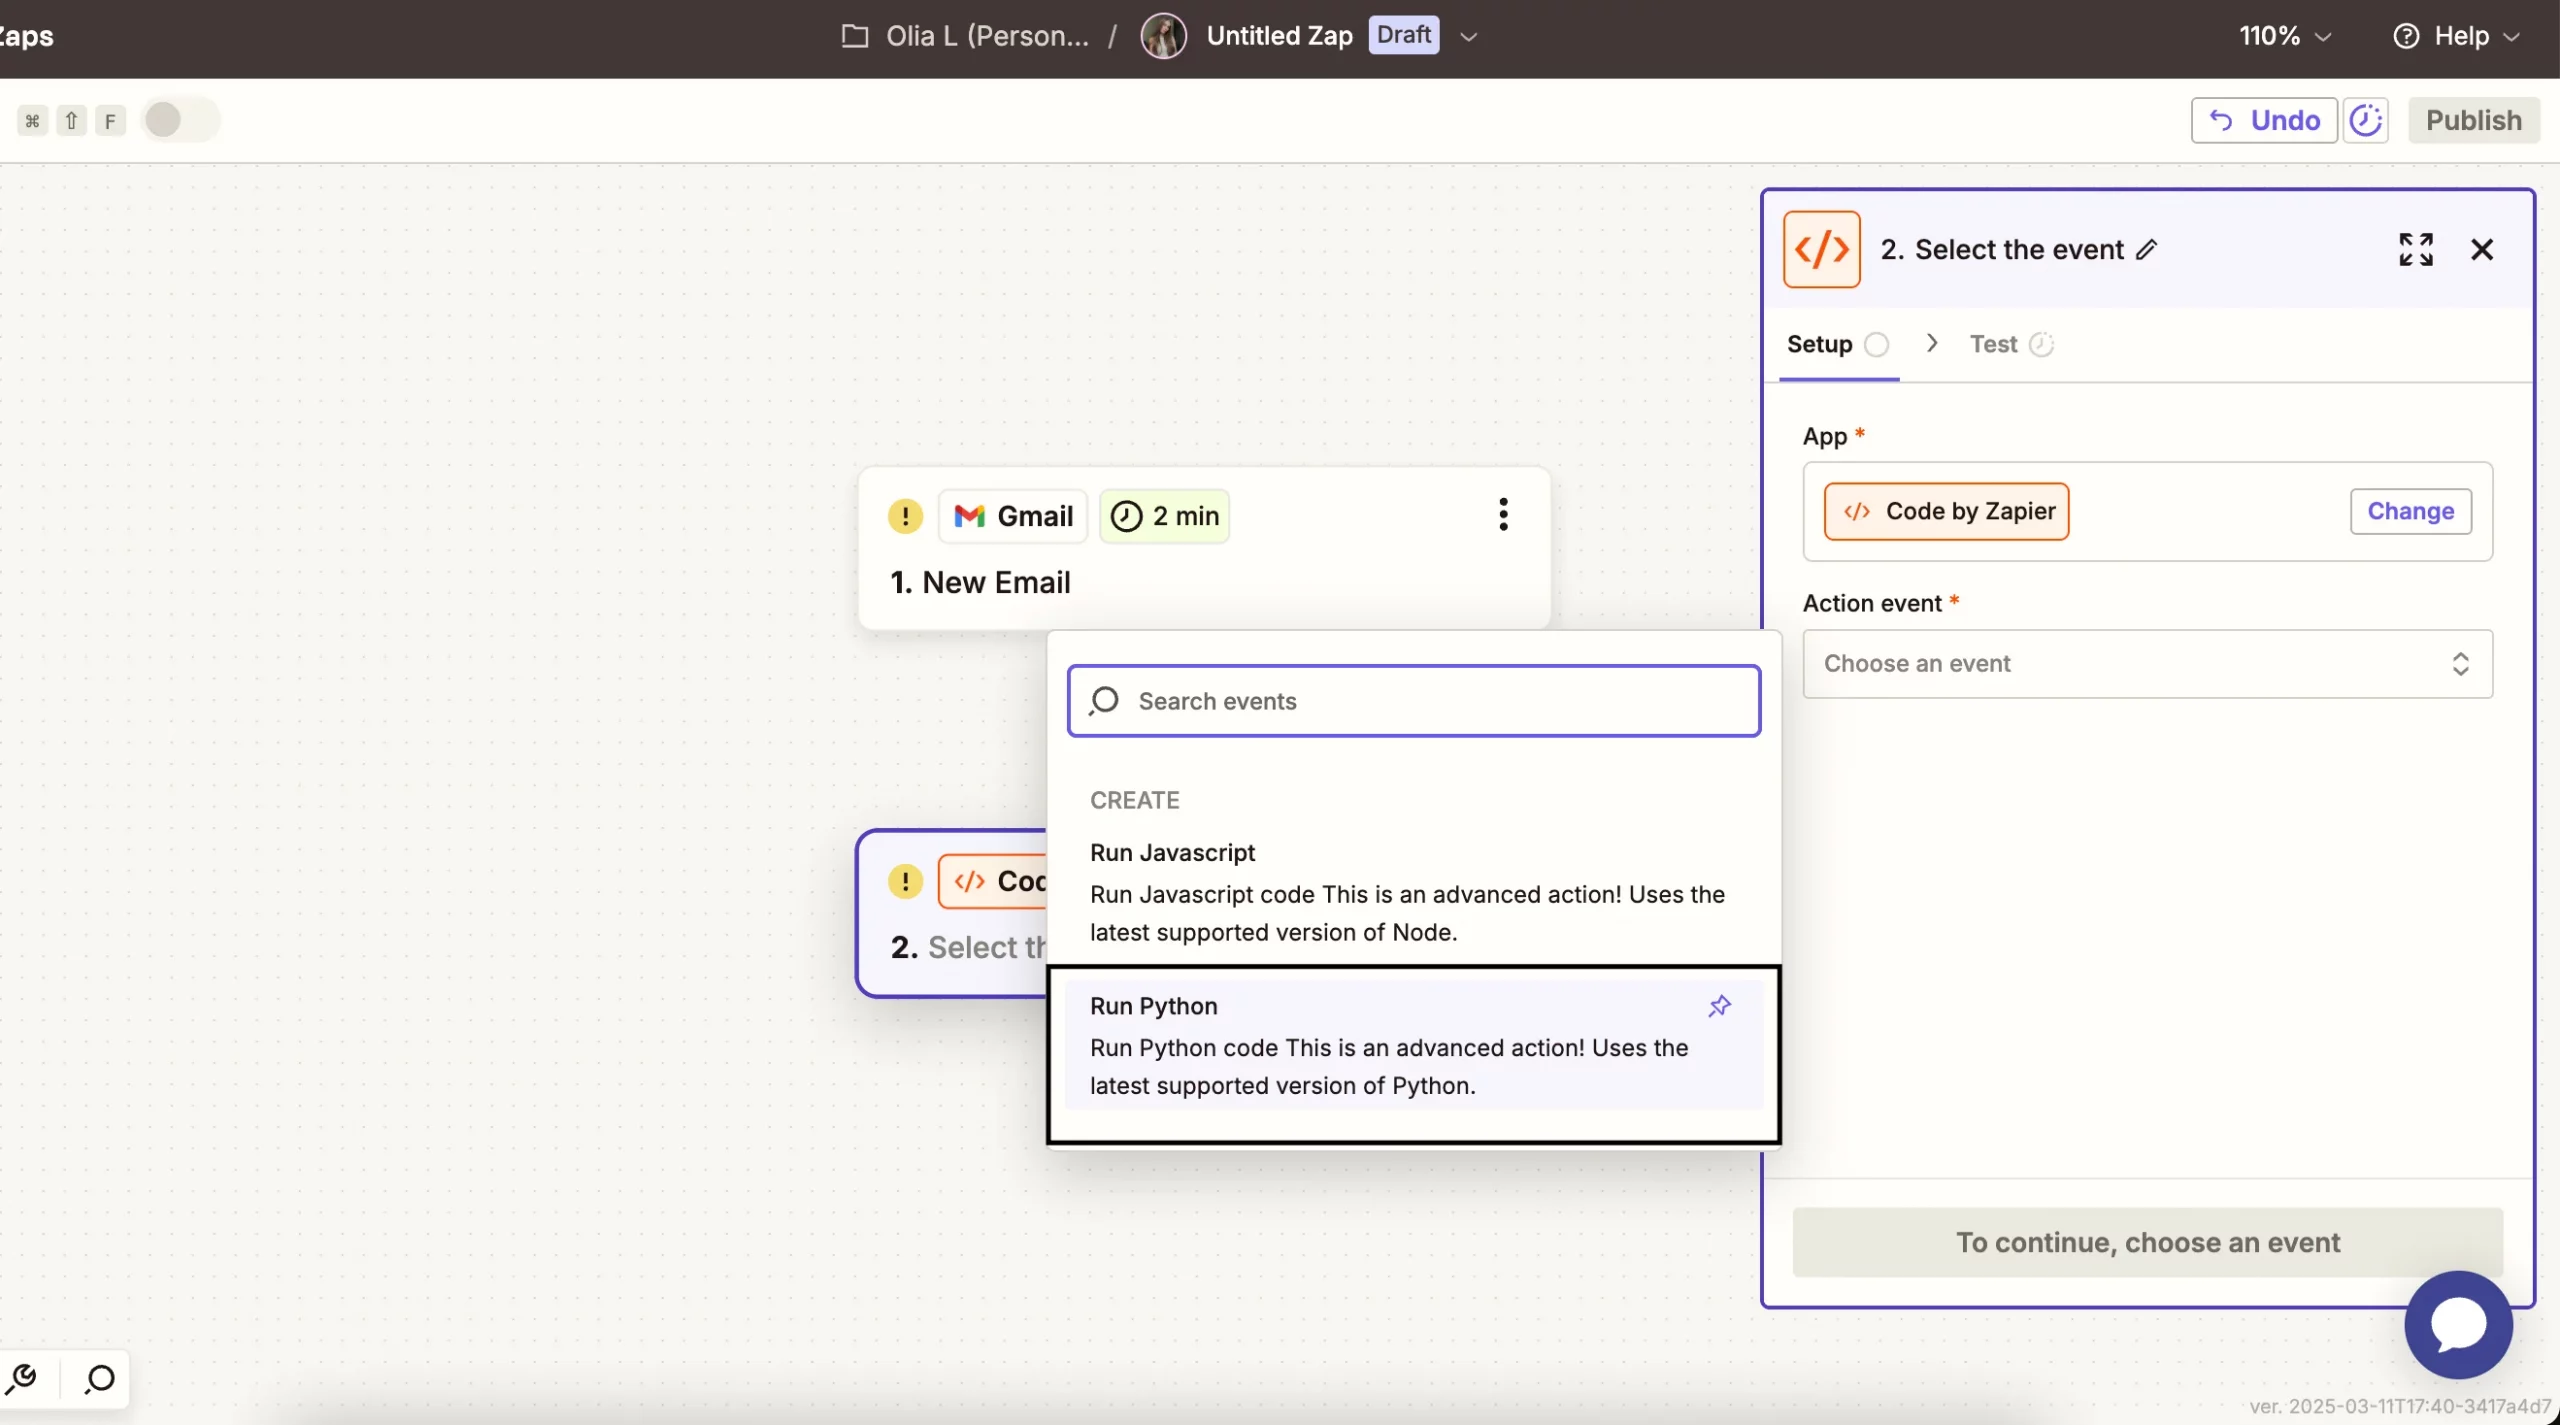Click the Code by Zapier app chip

click(x=1946, y=511)
